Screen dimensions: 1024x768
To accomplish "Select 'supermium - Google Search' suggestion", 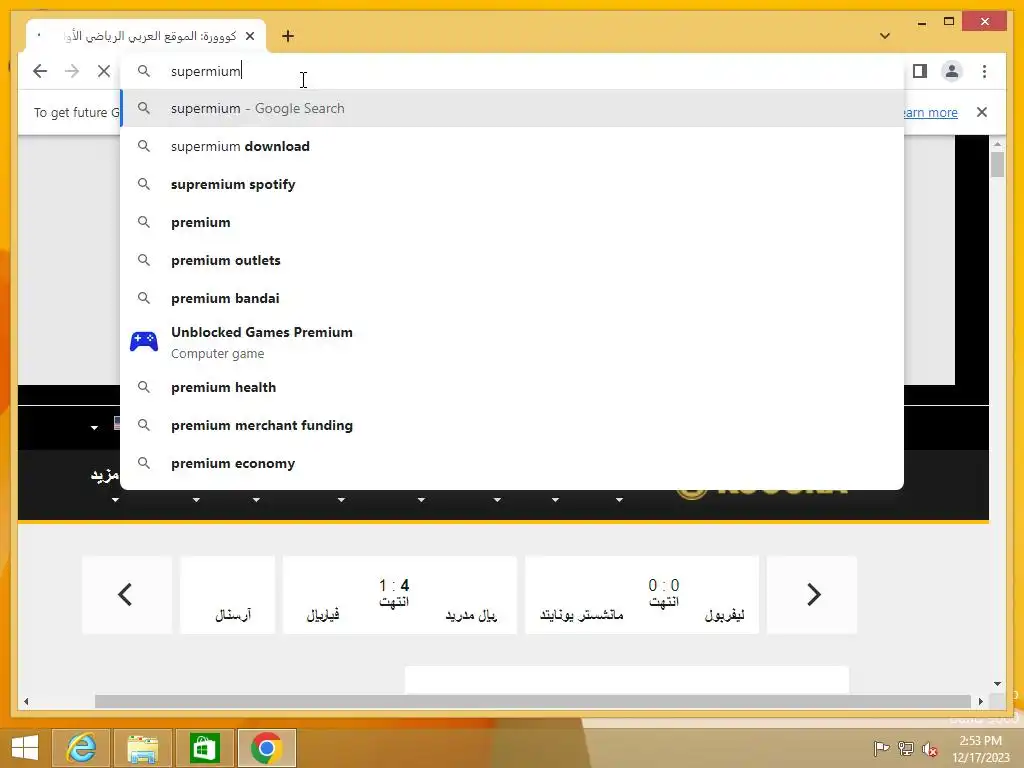I will tap(513, 108).
